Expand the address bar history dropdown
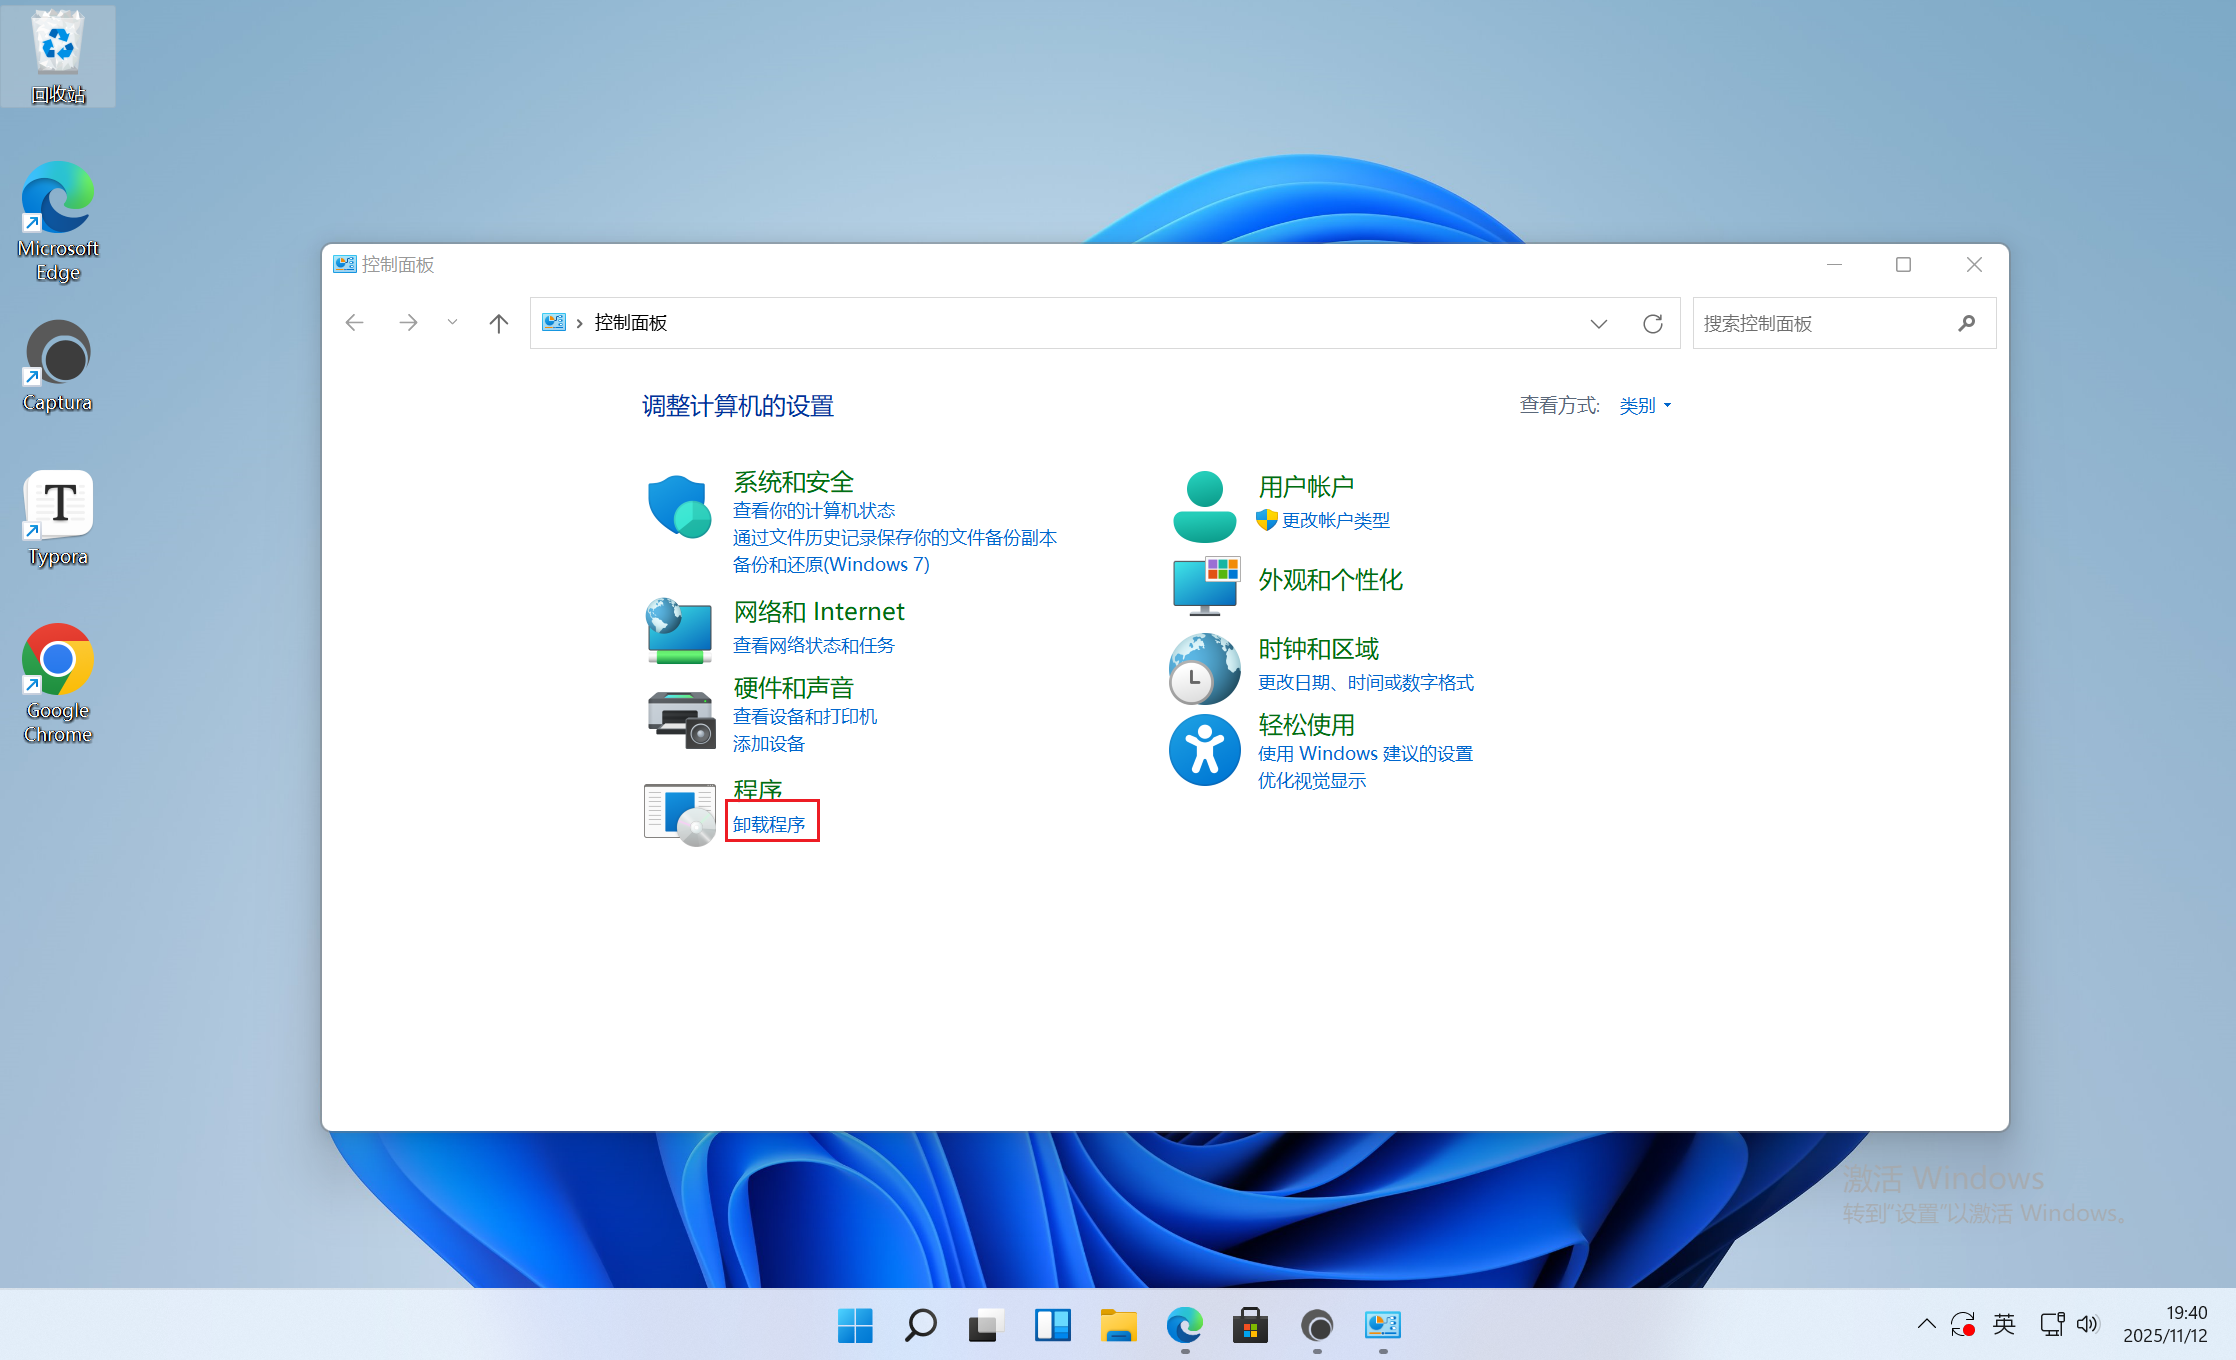This screenshot has height=1360, width=2236. 1598,323
